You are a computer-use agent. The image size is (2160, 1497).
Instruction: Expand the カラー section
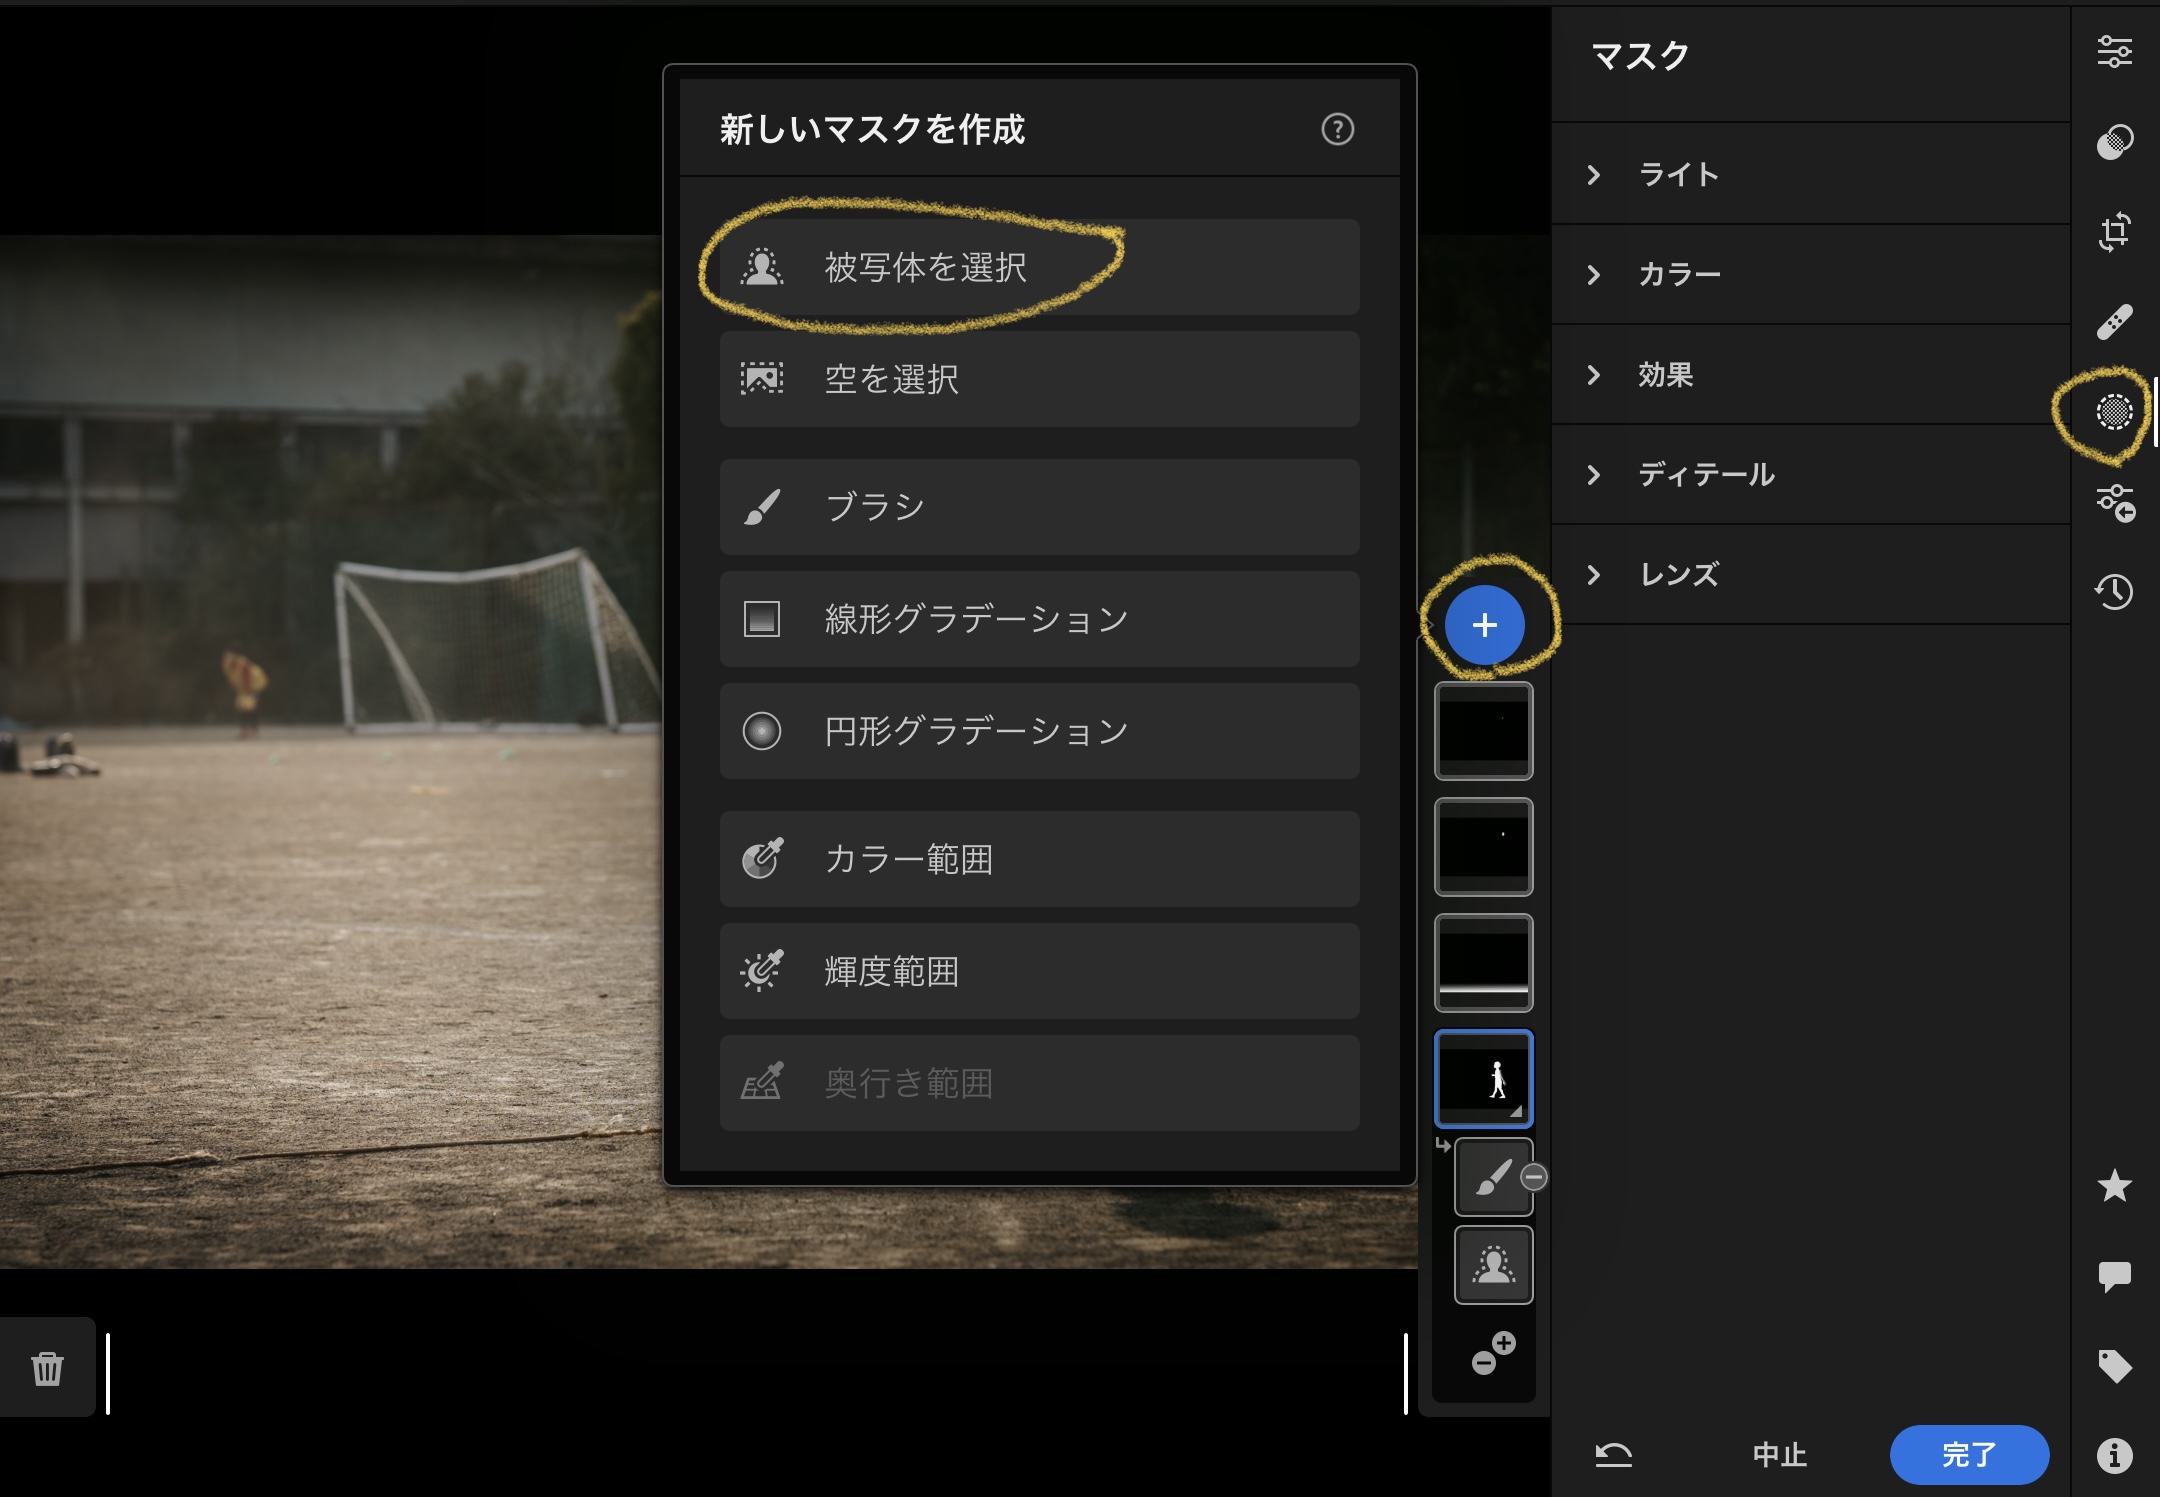click(x=1678, y=275)
